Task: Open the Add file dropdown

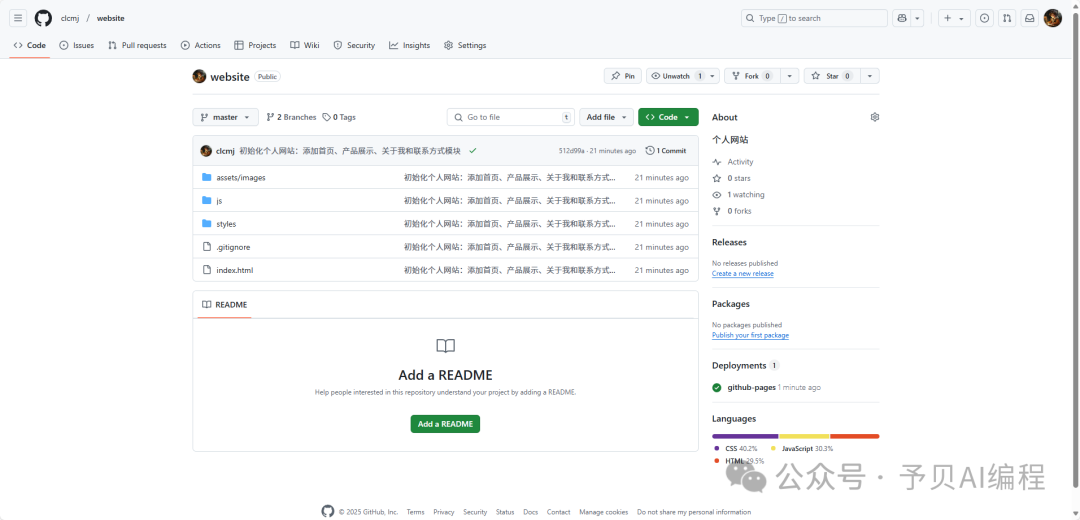Action: [606, 117]
